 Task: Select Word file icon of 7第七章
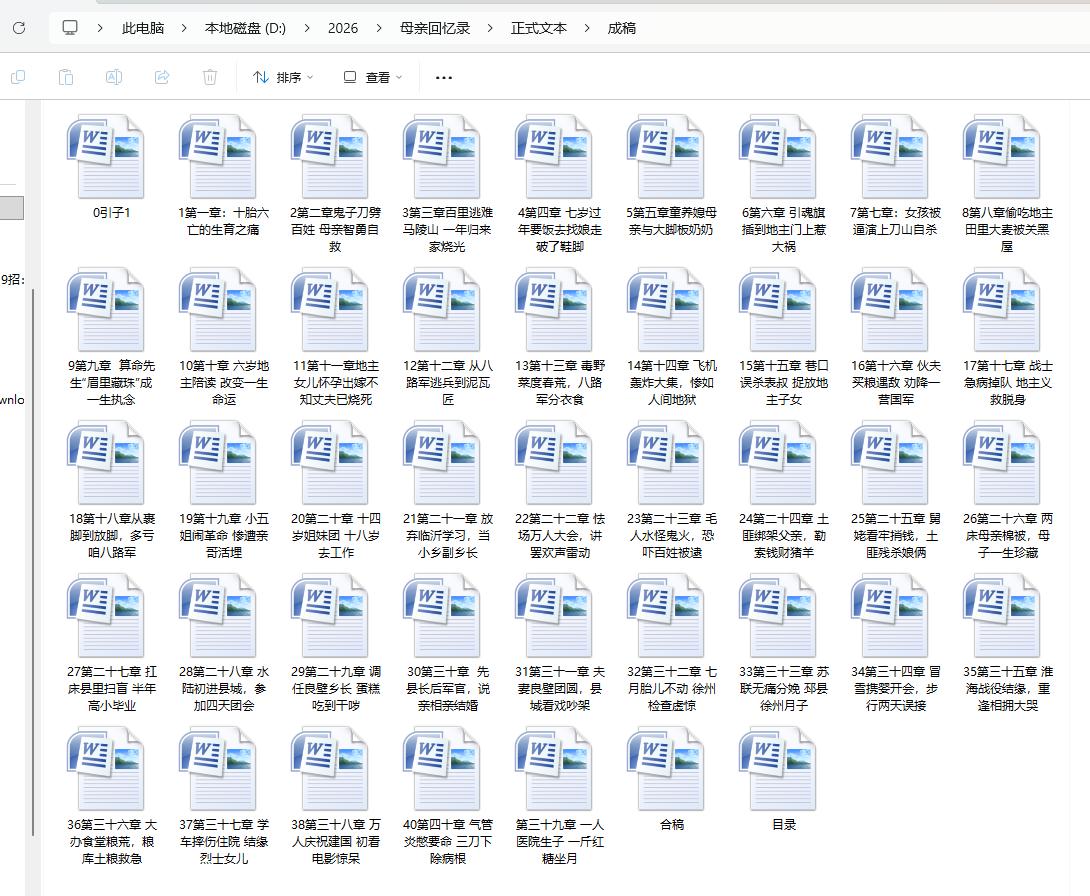pos(888,157)
